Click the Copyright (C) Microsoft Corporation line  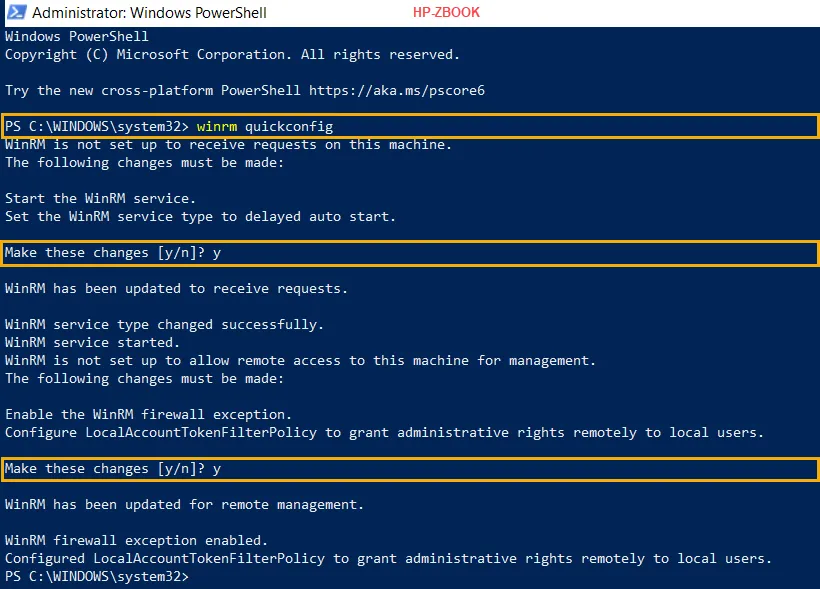(232, 54)
